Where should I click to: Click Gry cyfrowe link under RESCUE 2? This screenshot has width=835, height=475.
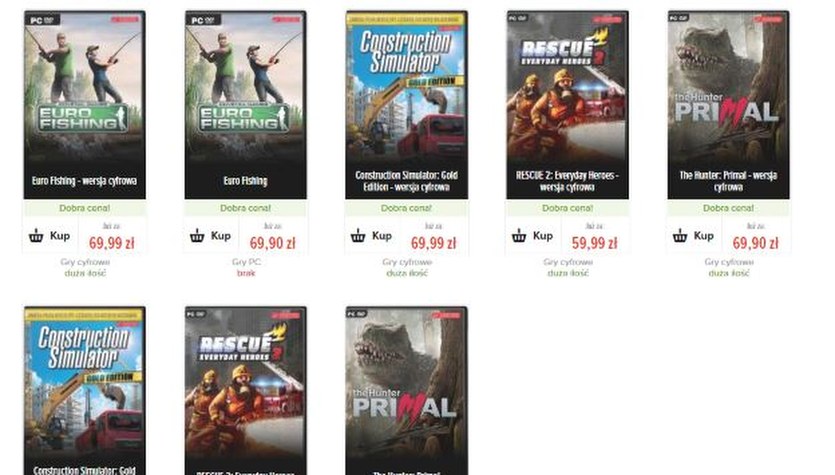pos(568,262)
